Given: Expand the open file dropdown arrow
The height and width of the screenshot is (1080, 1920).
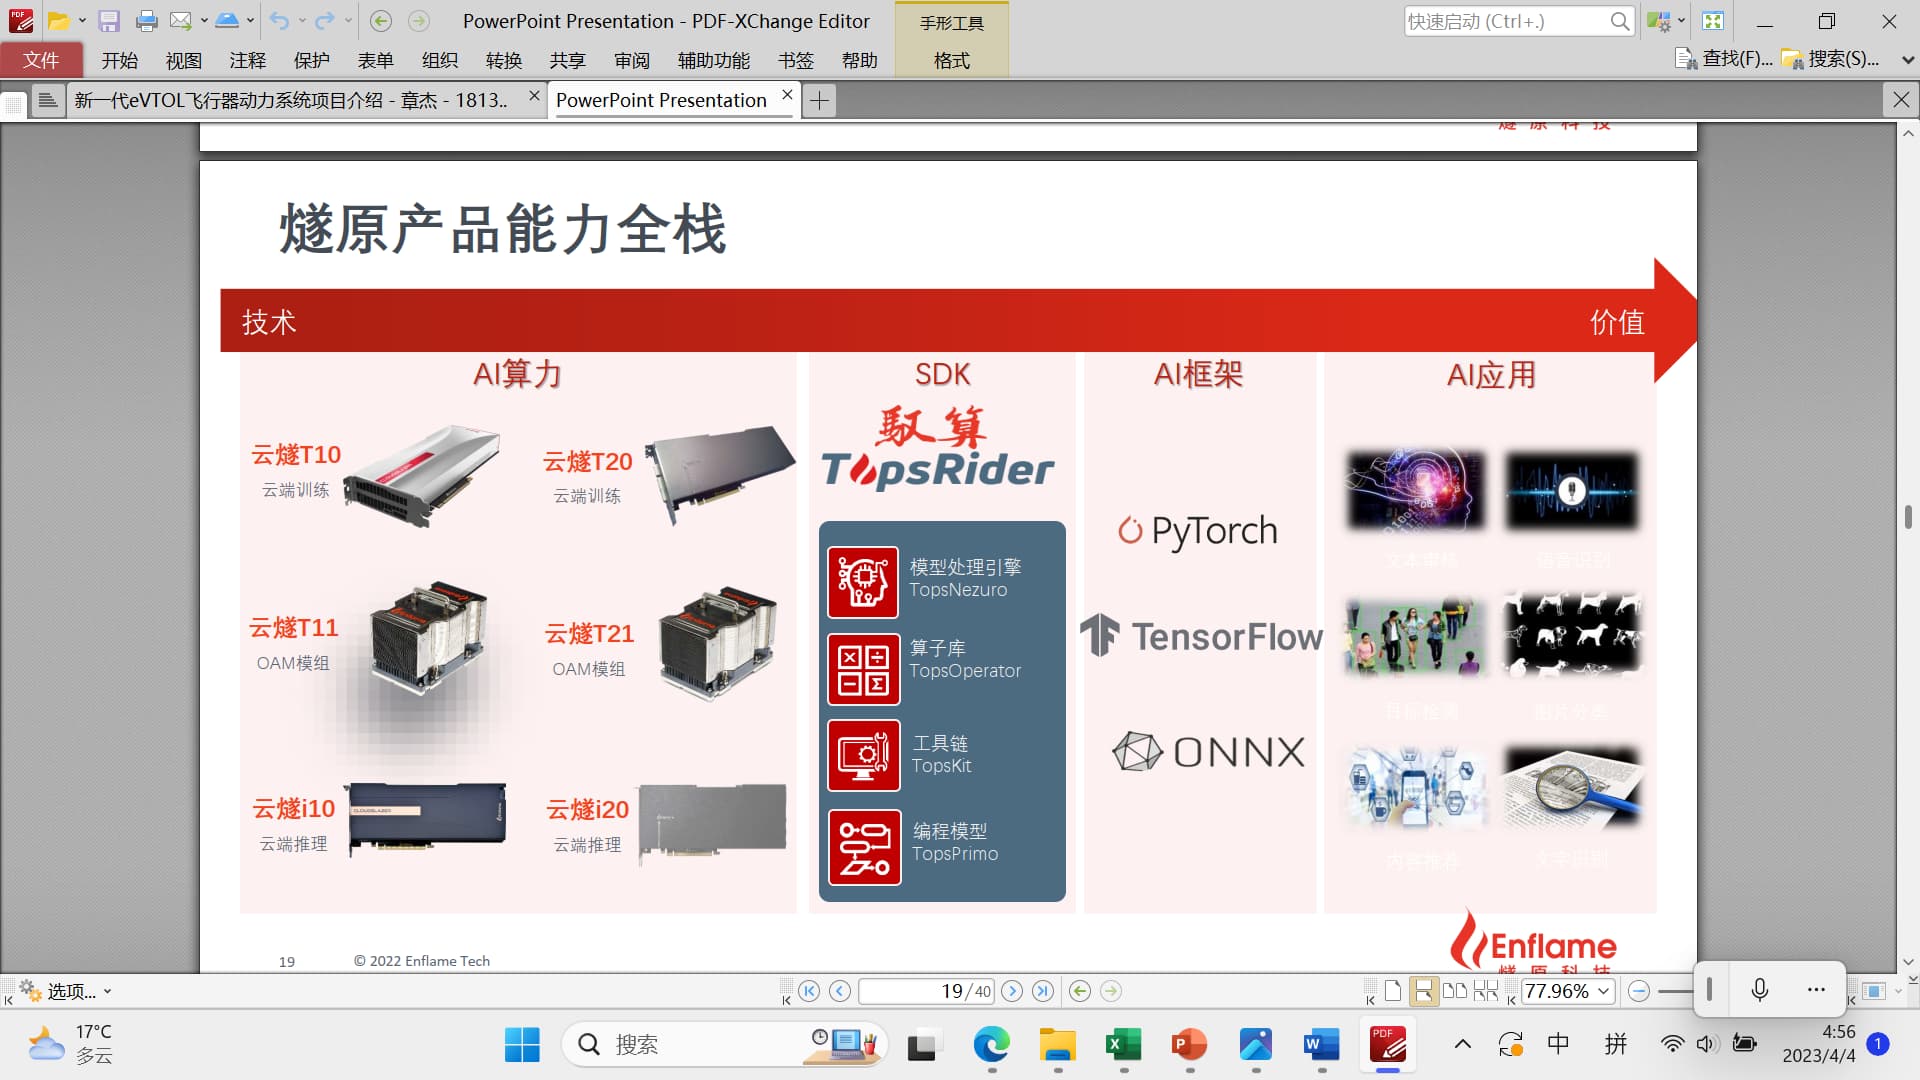Looking at the screenshot, I should pyautogui.click(x=82, y=21).
